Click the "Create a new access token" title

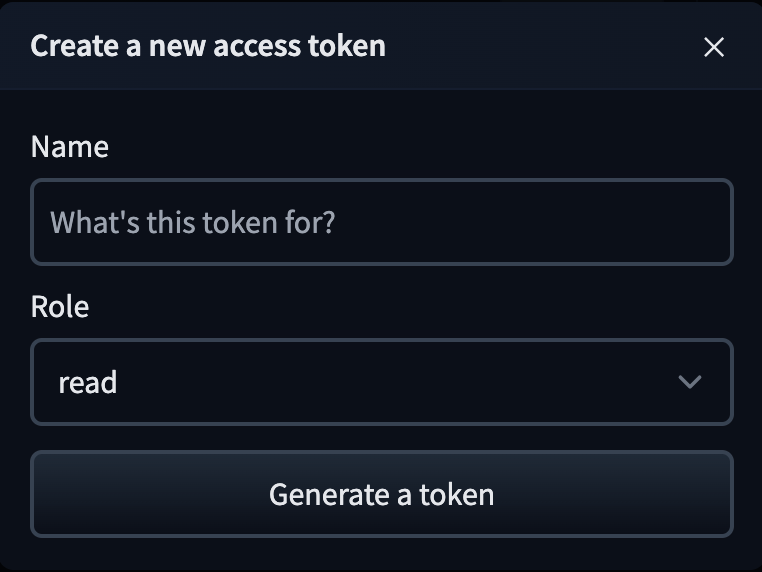[208, 46]
